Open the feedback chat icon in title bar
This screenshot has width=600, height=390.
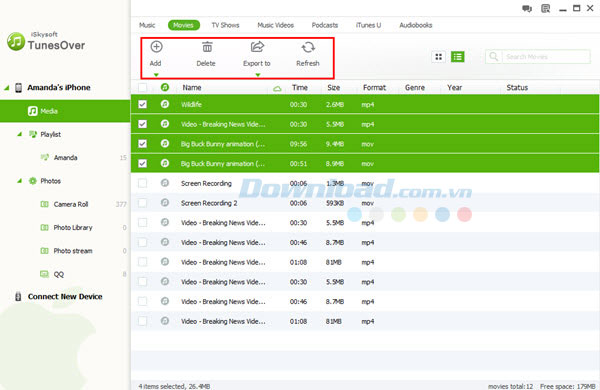click(x=527, y=8)
